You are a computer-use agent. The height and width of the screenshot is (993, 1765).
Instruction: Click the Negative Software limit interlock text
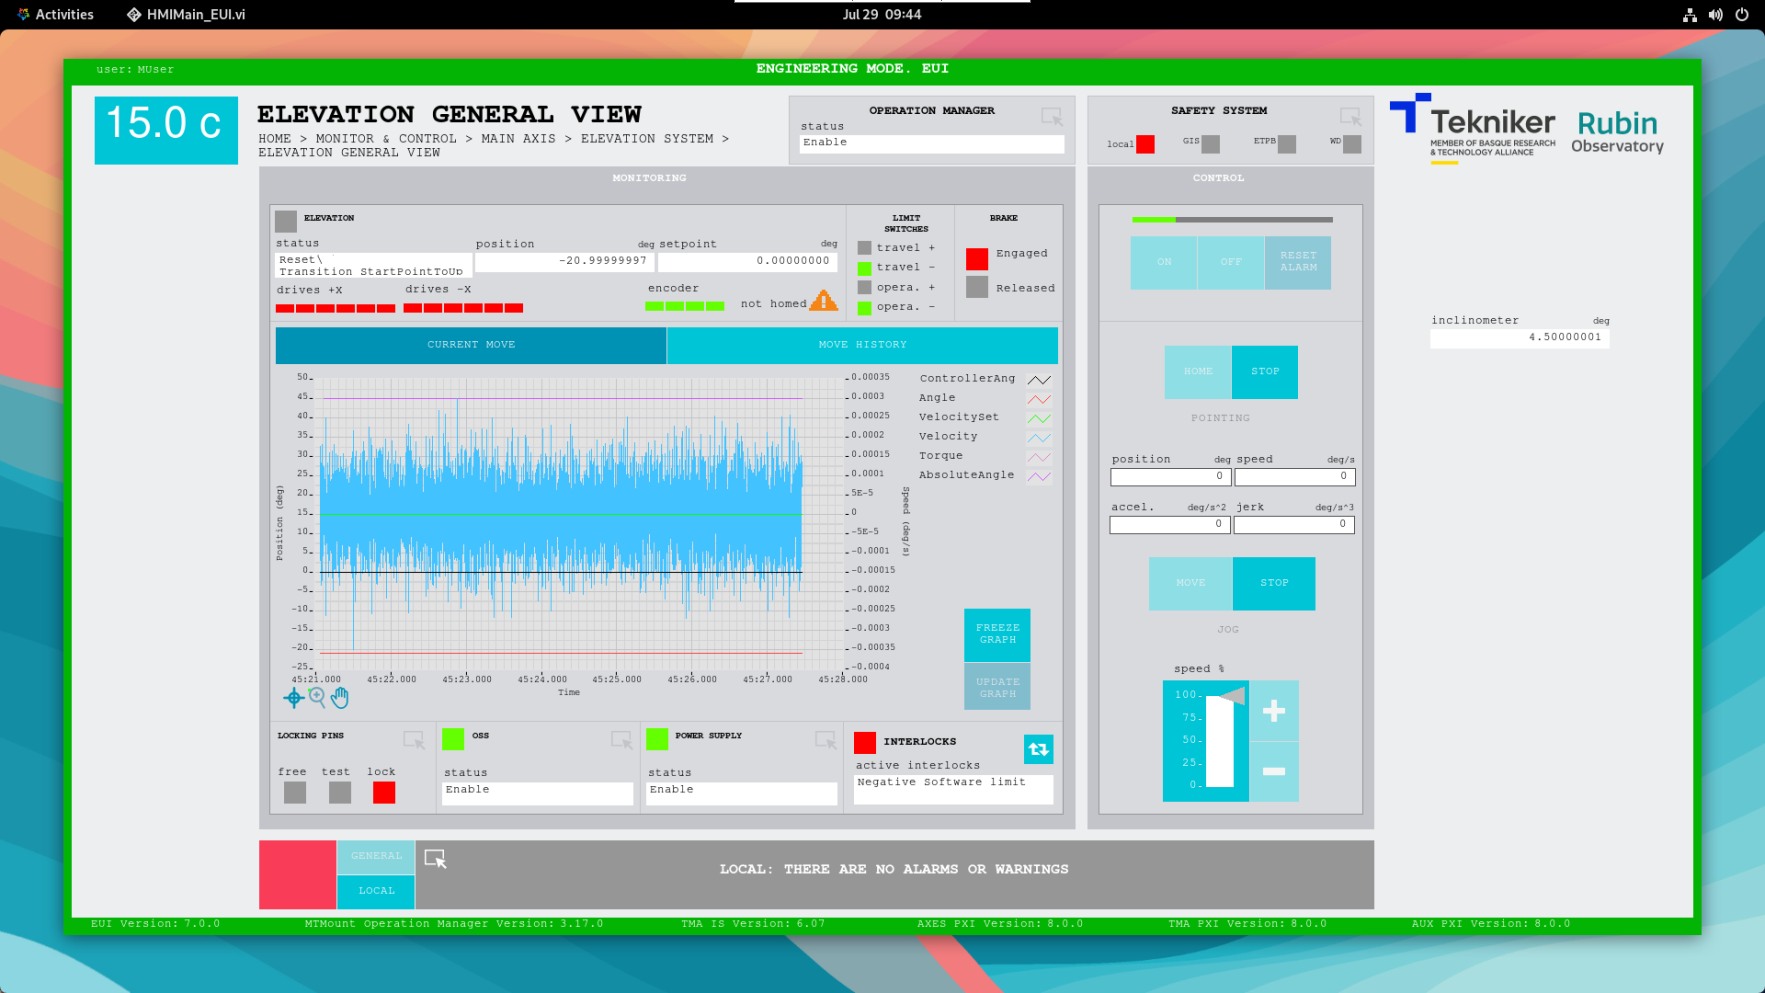[941, 782]
